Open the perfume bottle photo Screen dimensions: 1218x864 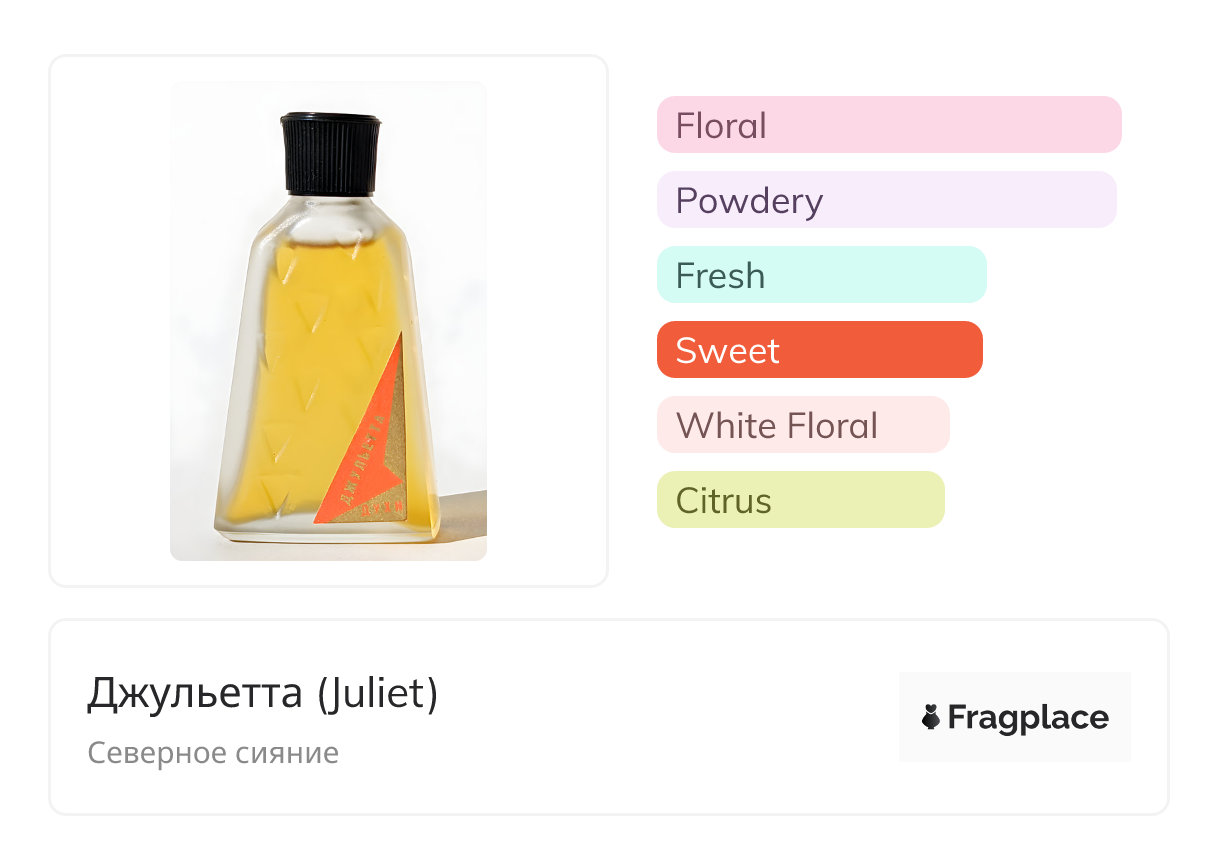328,321
